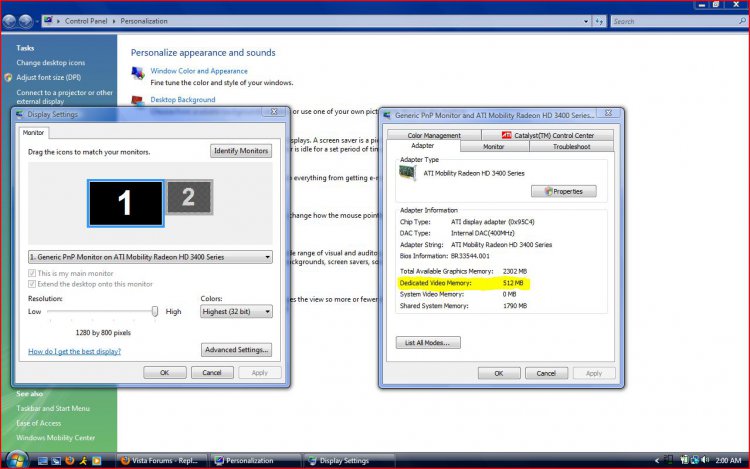Click Adjust font size (DPI)
The height and width of the screenshot is (469, 750).
click(49, 77)
